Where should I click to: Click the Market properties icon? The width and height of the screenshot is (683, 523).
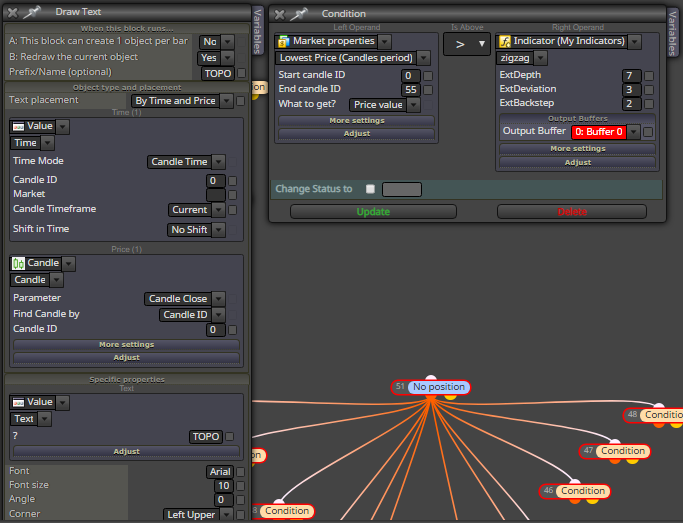click(x=284, y=41)
